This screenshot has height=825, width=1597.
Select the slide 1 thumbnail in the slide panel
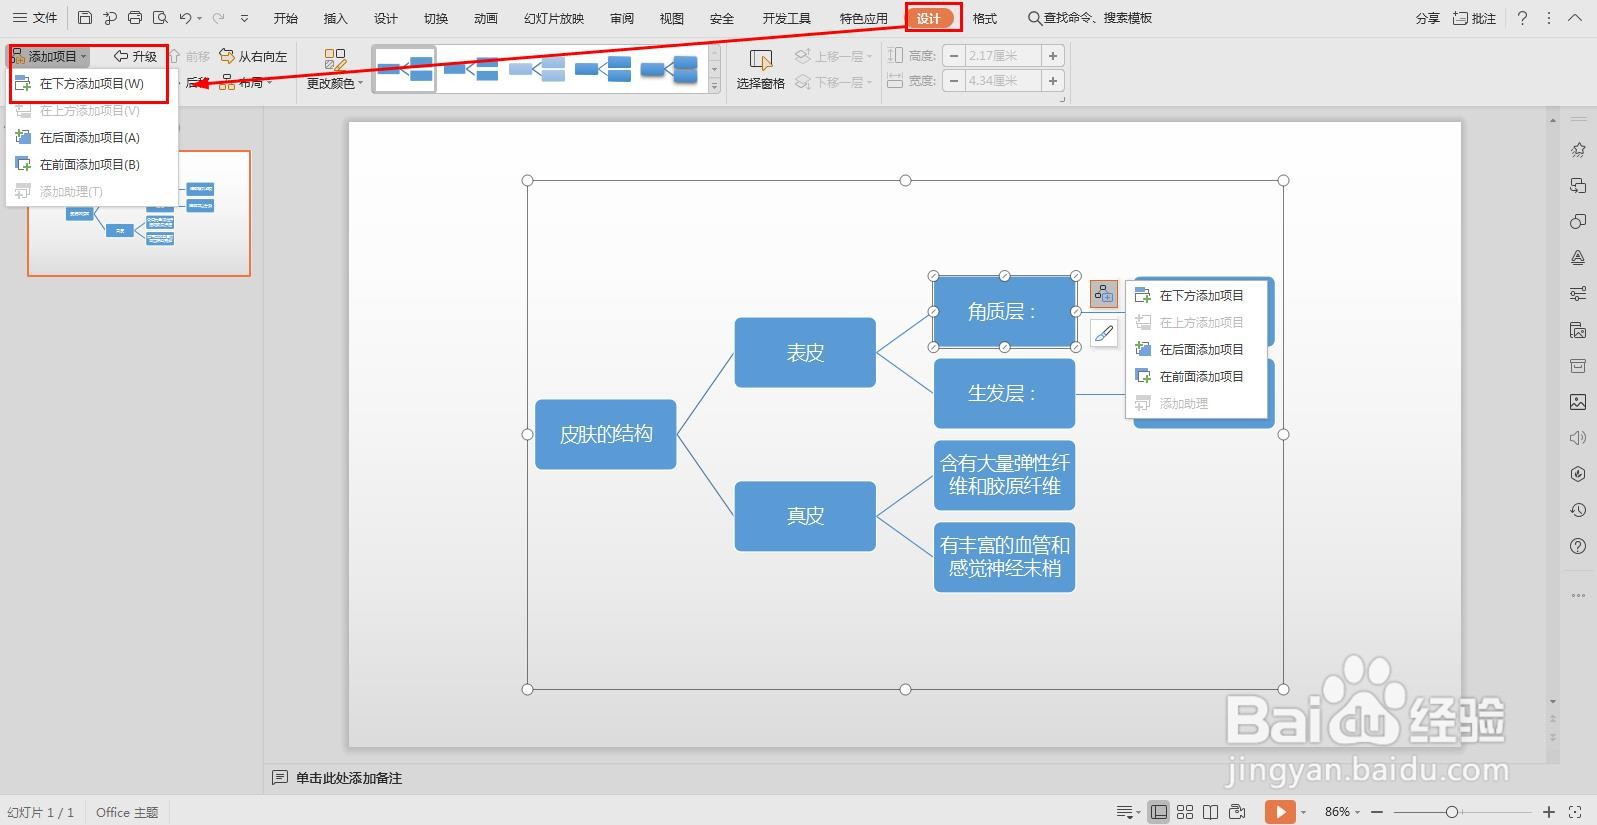[x=139, y=213]
